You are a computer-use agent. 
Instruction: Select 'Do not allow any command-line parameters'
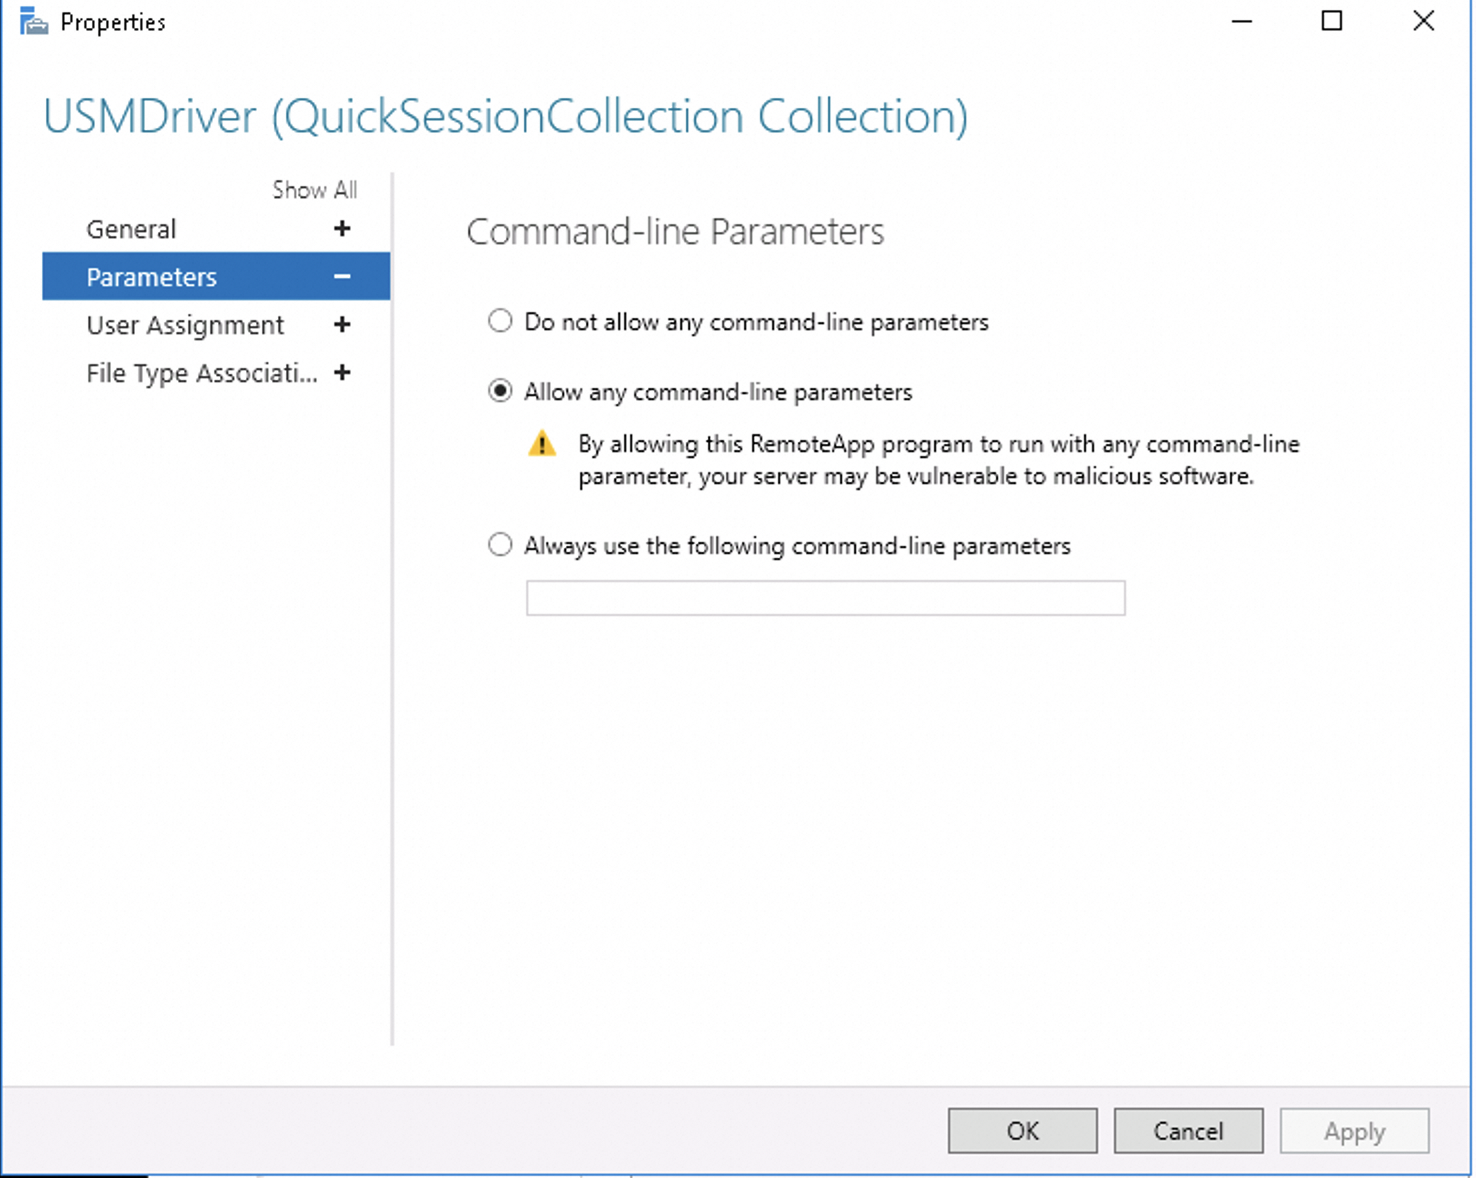coord(500,321)
